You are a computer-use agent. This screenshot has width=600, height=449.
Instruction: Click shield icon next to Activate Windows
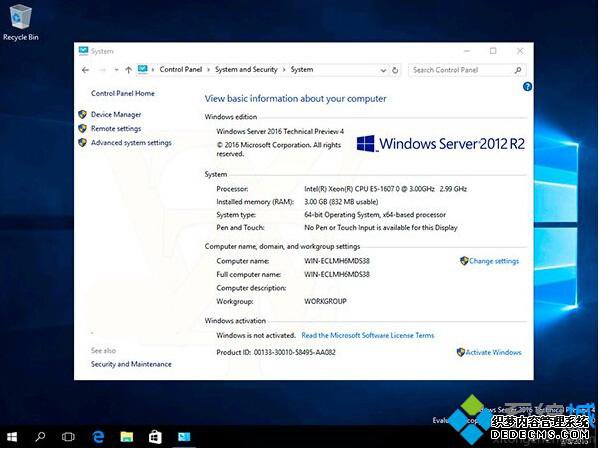(x=461, y=352)
